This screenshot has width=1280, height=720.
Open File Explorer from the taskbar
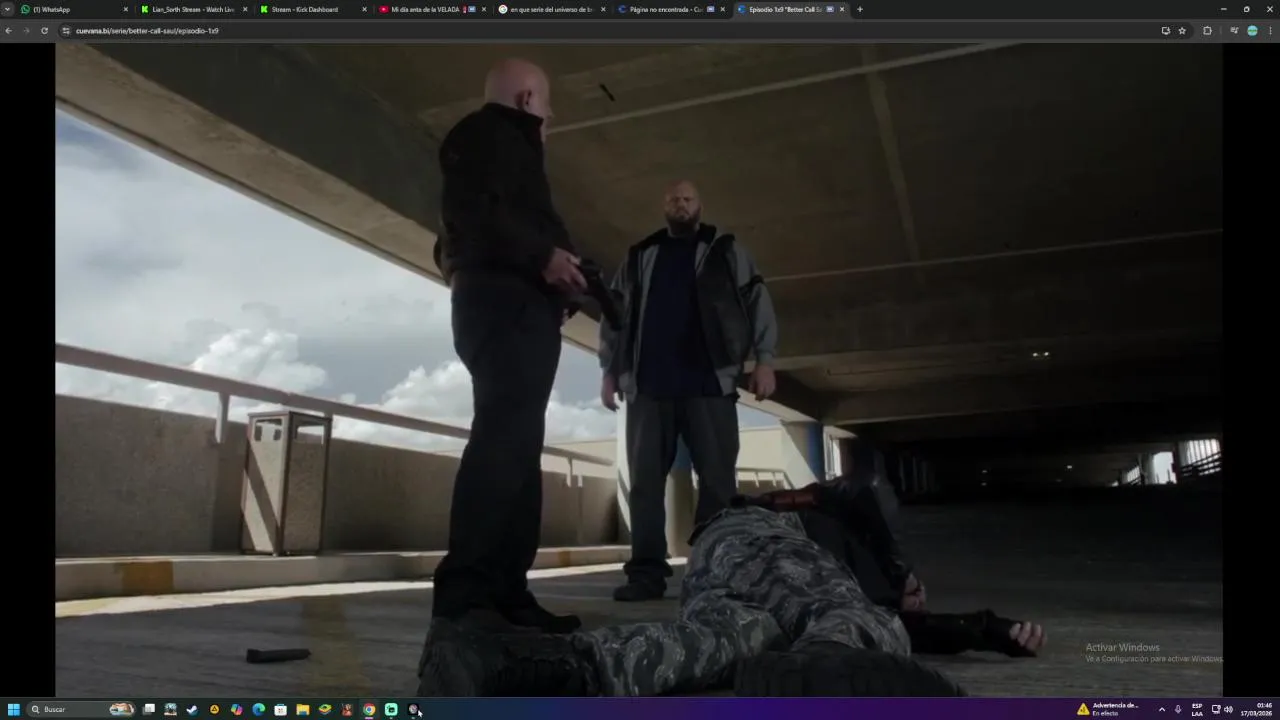coord(302,709)
